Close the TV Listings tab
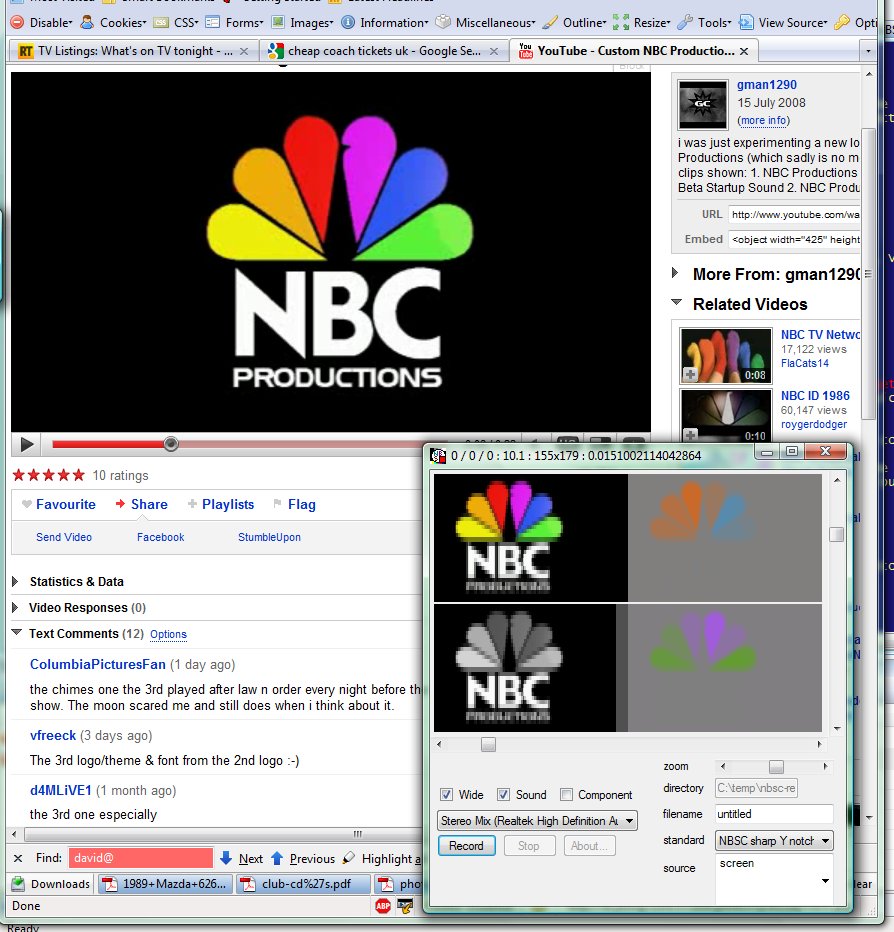 click(x=244, y=52)
